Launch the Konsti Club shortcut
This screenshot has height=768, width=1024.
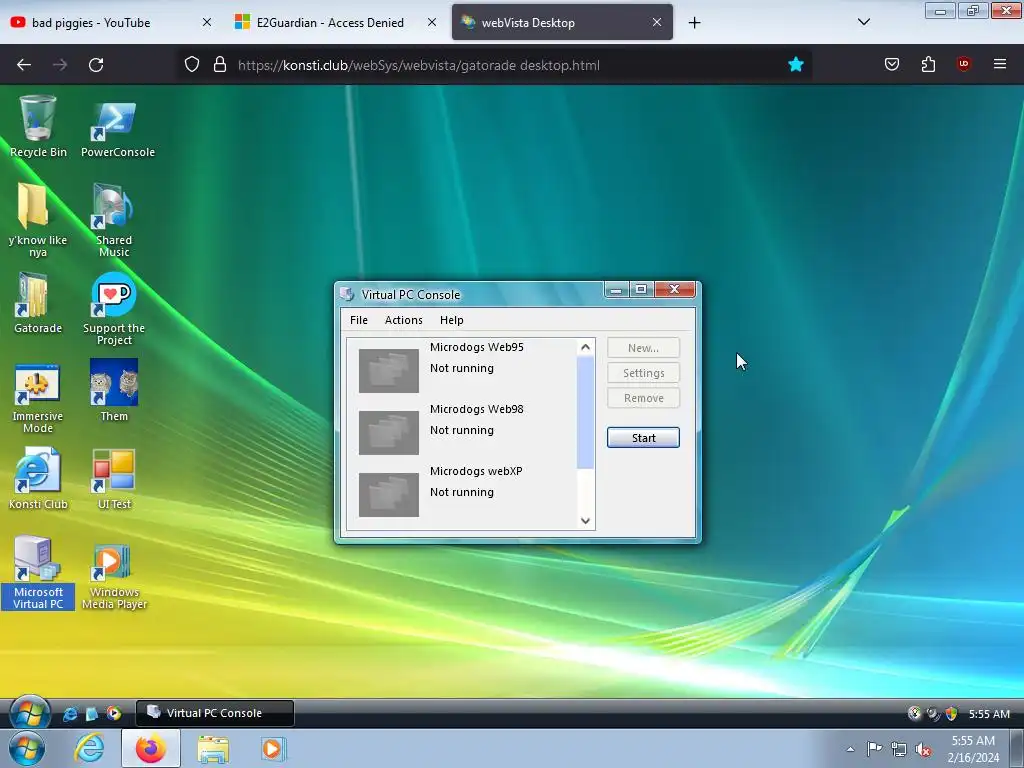point(38,479)
